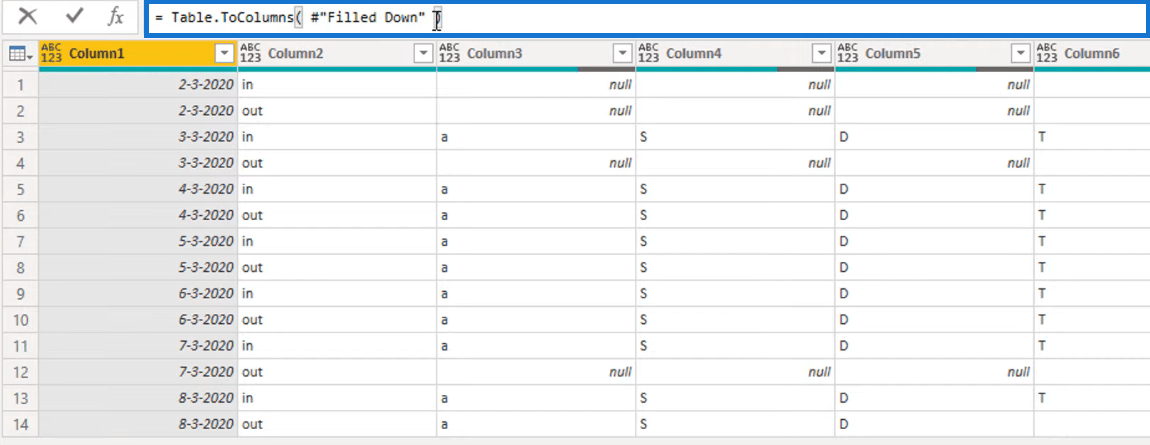Click the 'a' cell in row 10
Screen dimensions: 1150x445
537,320
